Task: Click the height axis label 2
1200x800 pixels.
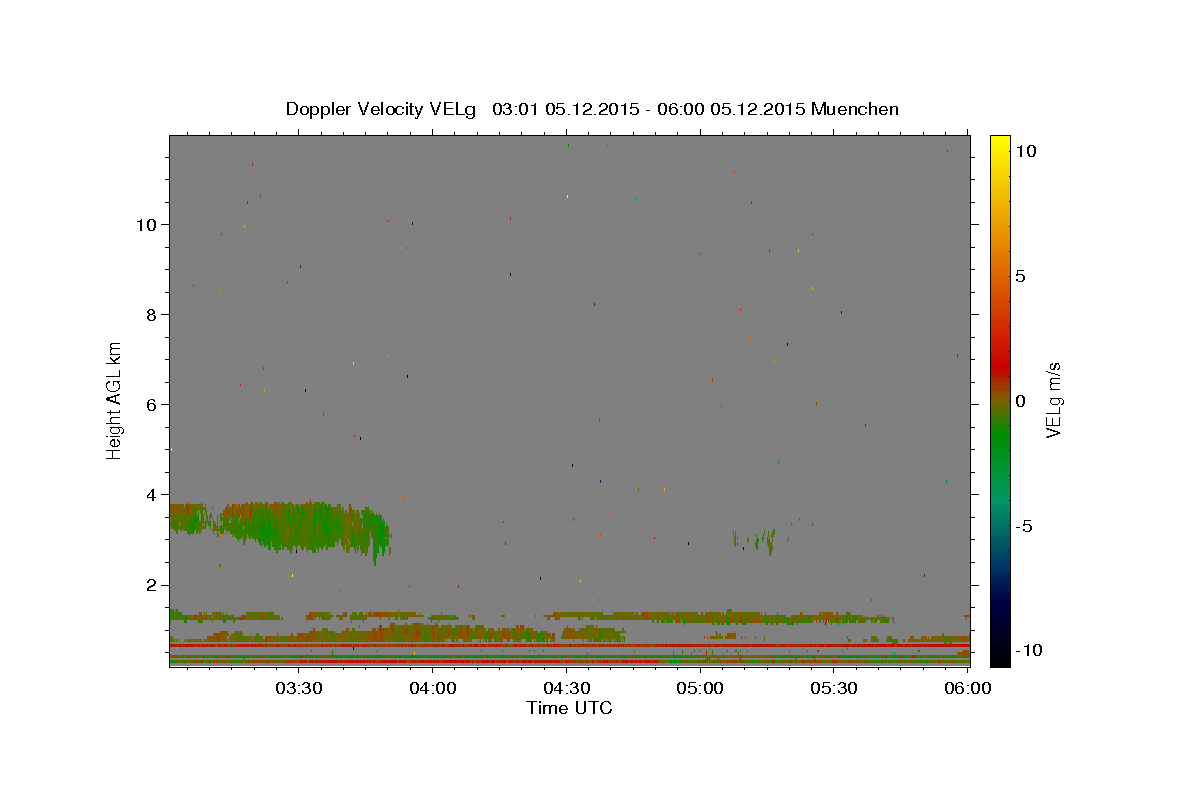Action: (x=152, y=585)
